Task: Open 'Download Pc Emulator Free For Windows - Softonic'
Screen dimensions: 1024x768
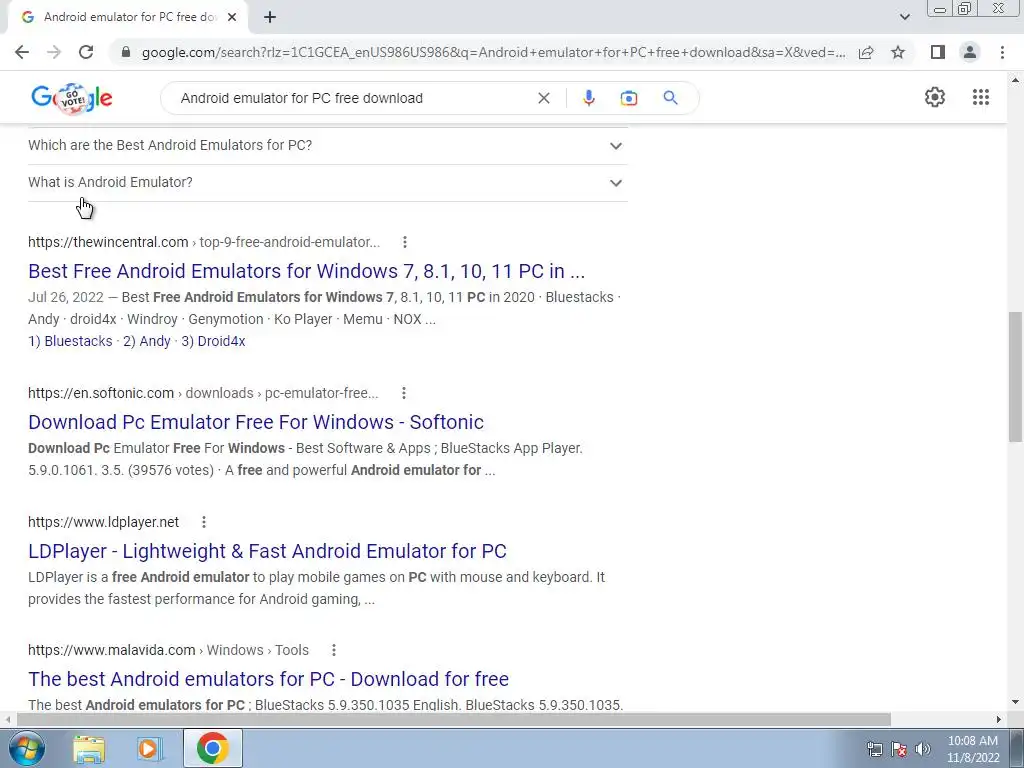Action: [x=256, y=422]
